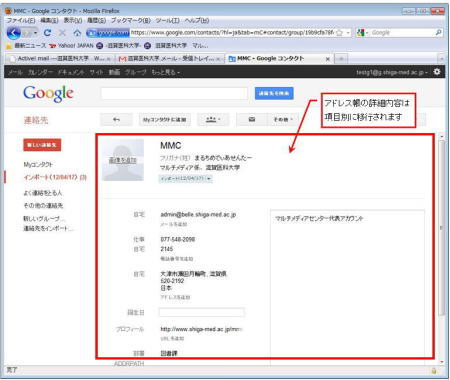The image size is (450, 380).
Task: Open the 履歴 menu
Action: coord(96,20)
